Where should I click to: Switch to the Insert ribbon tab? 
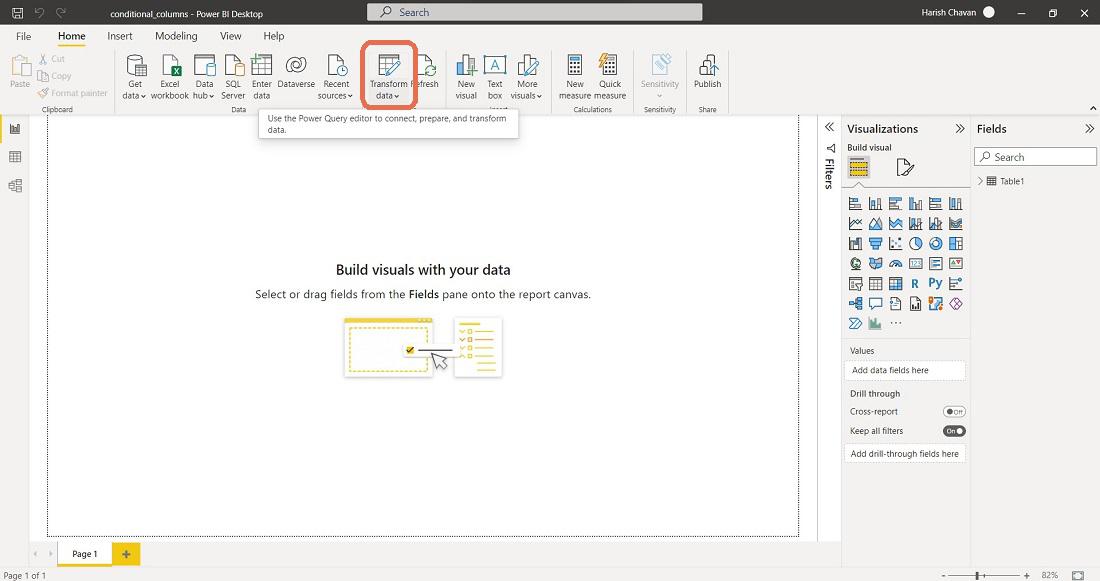click(120, 36)
